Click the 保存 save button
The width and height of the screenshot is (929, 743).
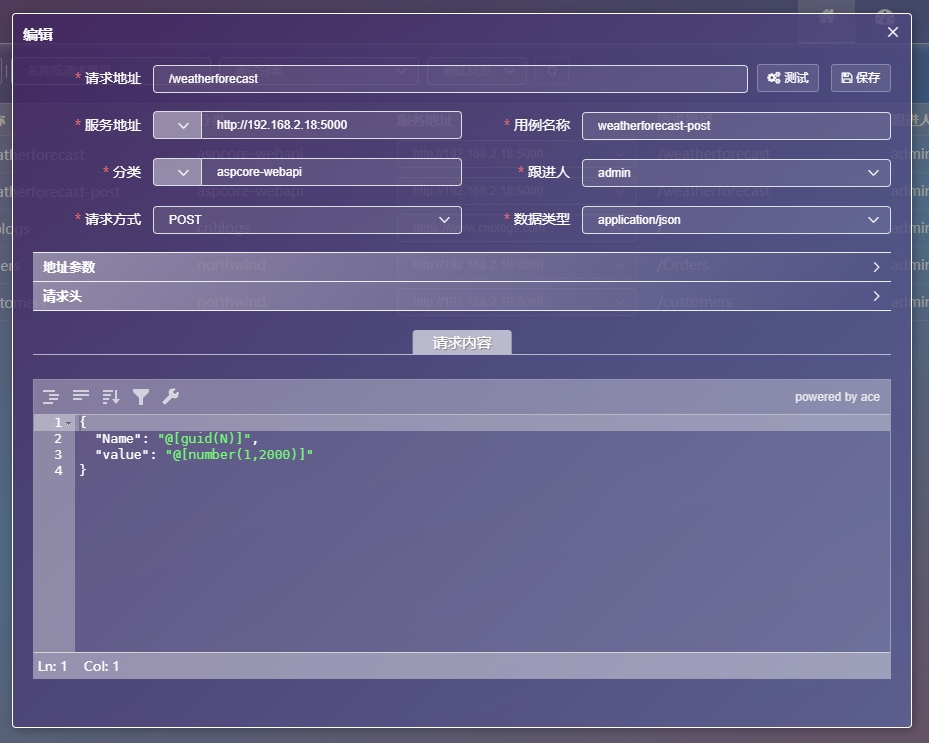tap(860, 78)
